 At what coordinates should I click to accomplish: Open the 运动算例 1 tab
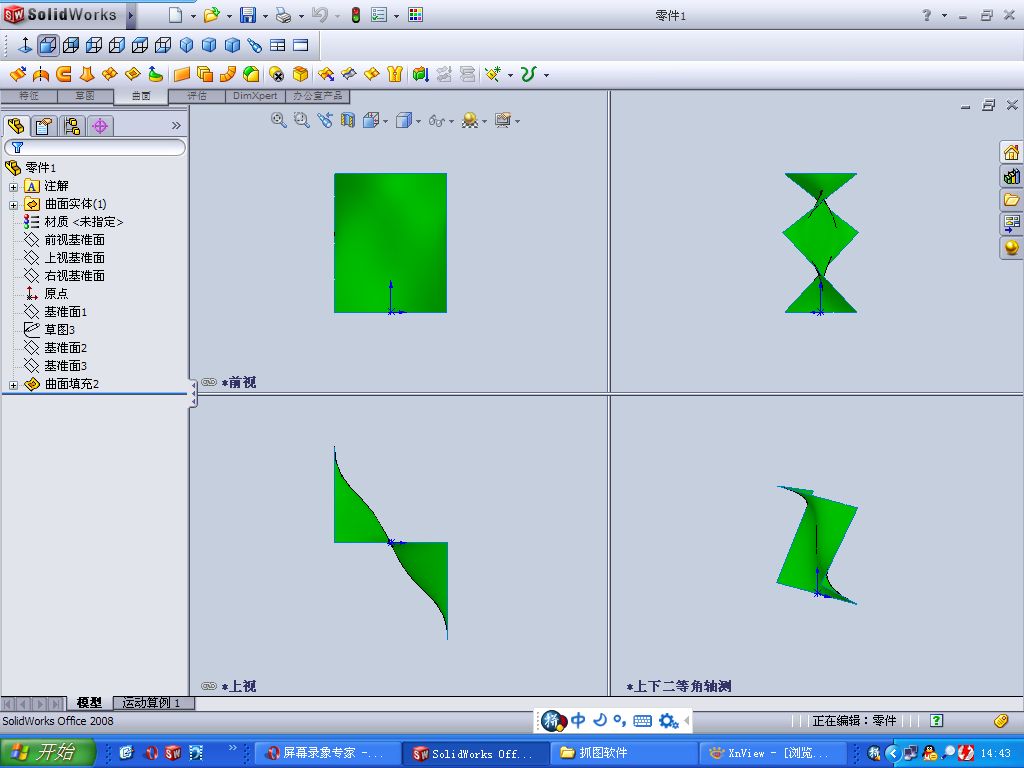point(151,703)
